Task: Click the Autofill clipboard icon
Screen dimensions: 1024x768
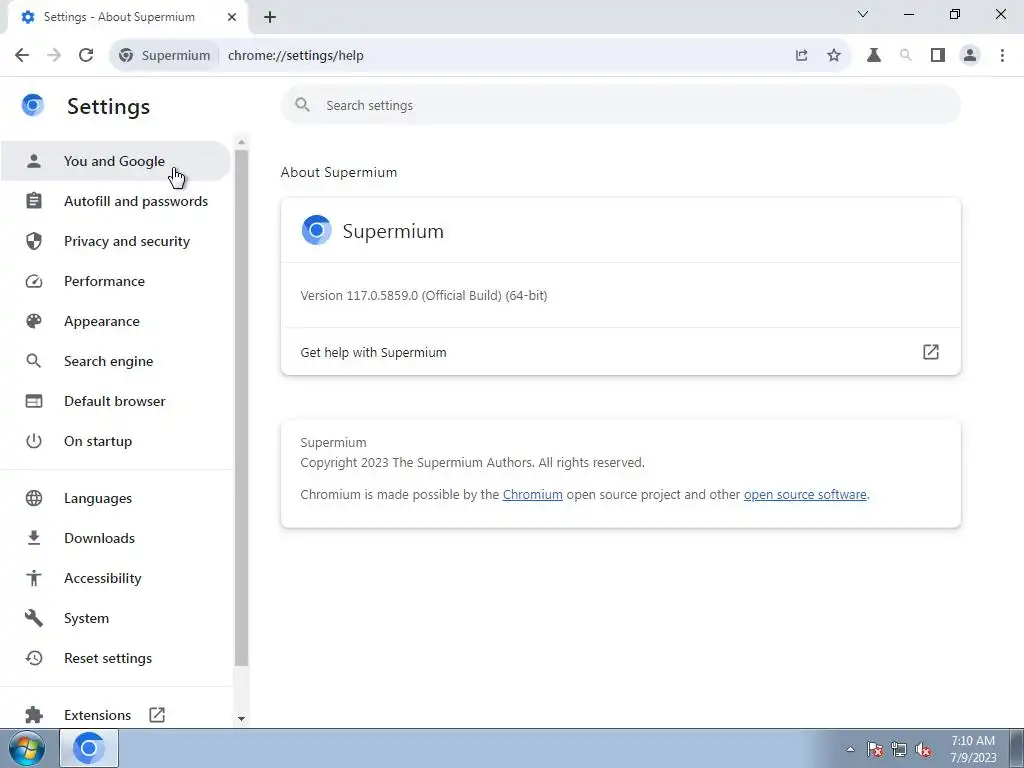Action: pos(34,200)
